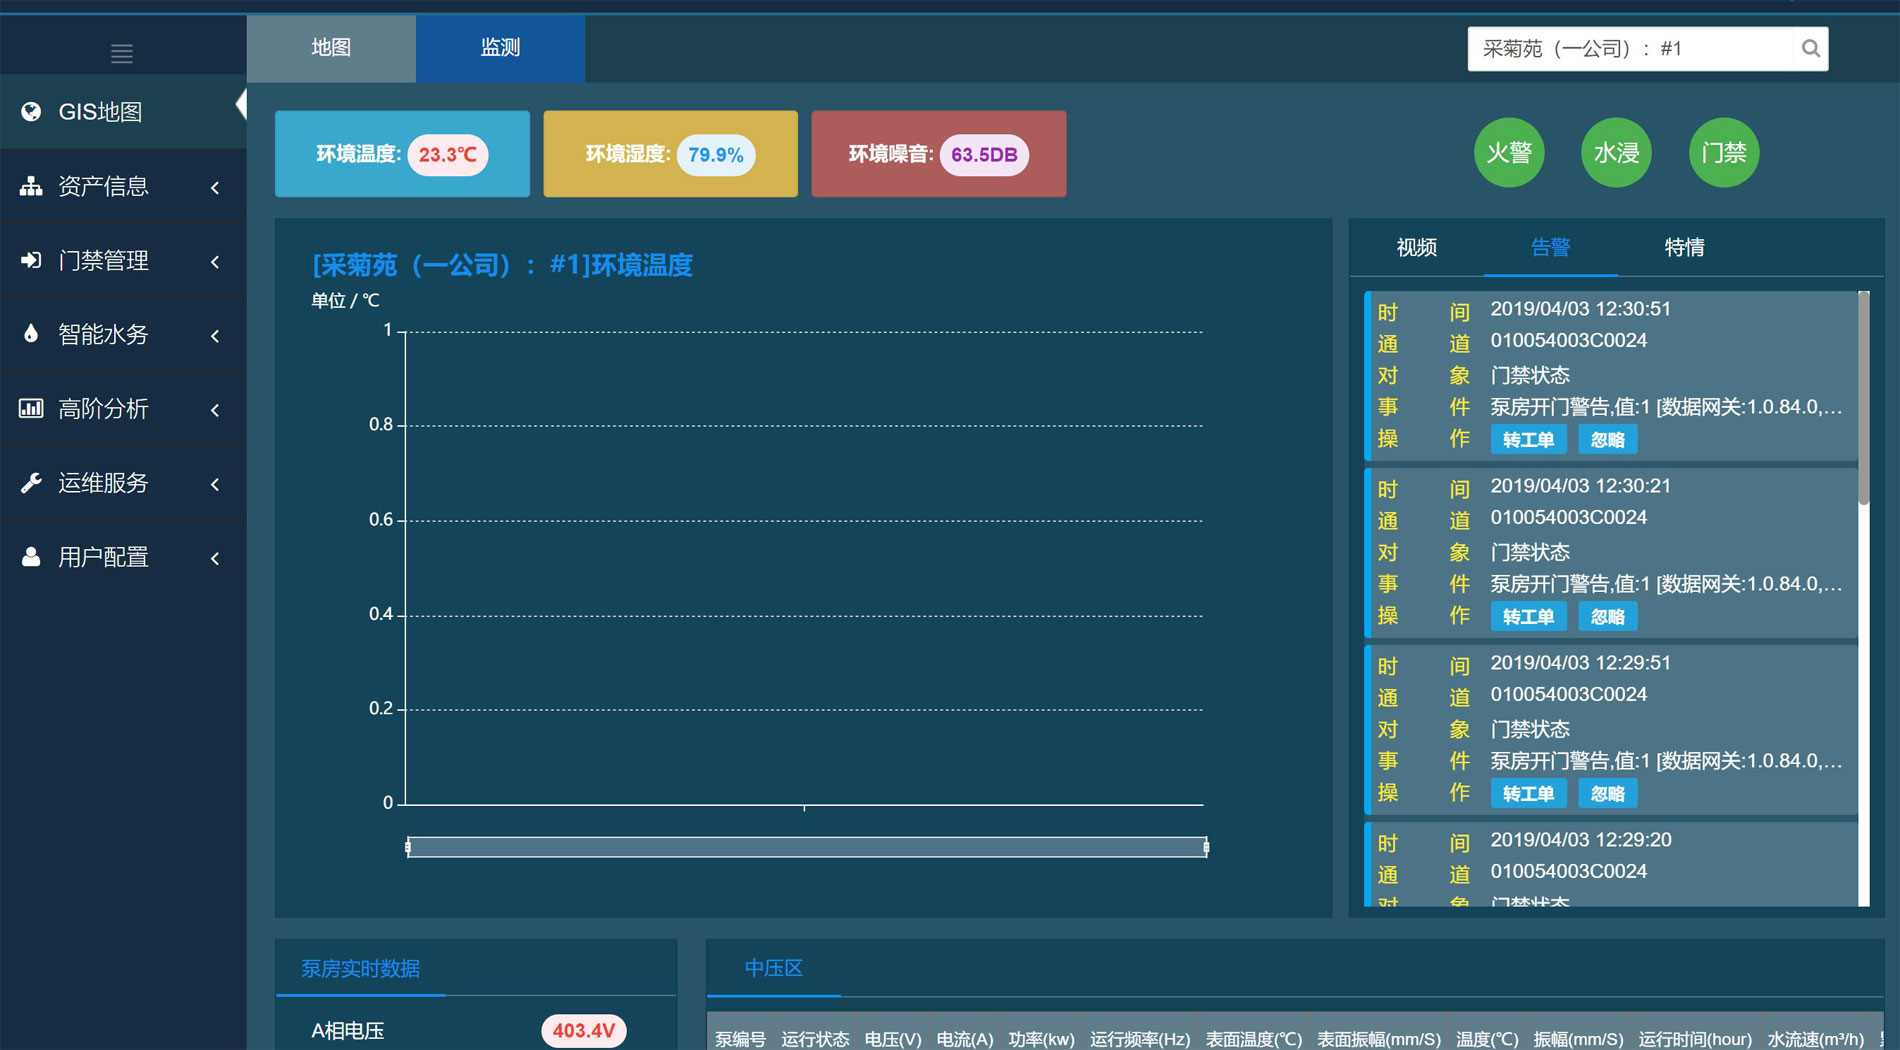Click the 运维服务 wrench icon
1900x1050 pixels.
pos(31,483)
